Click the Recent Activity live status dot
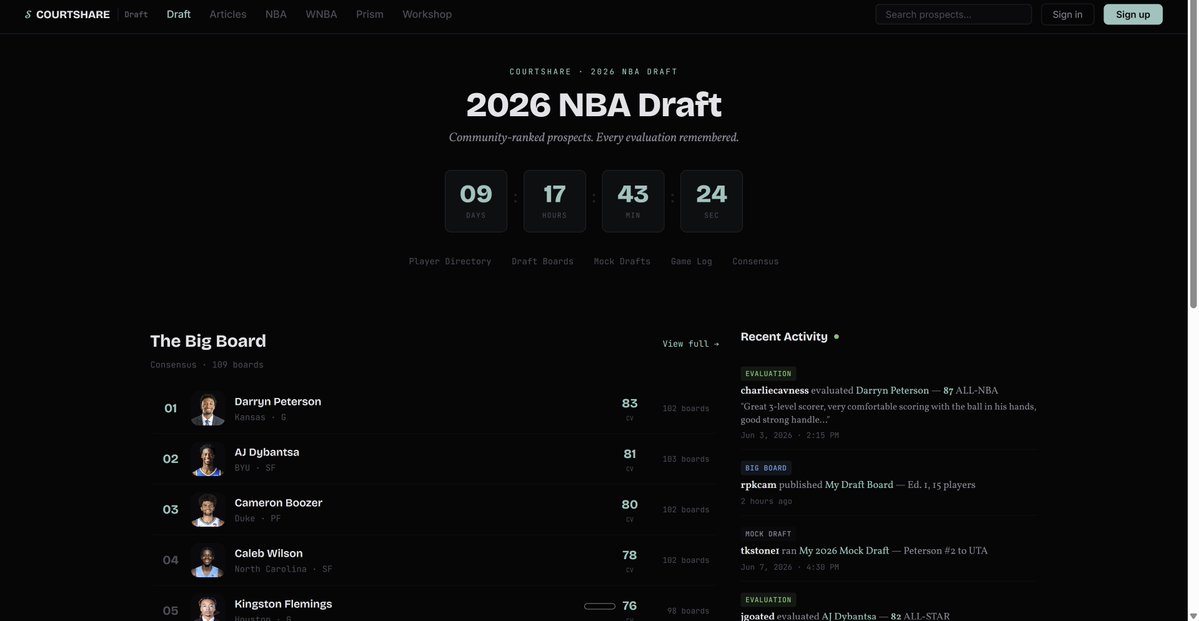Viewport: 1199px width, 621px height. 836,337
